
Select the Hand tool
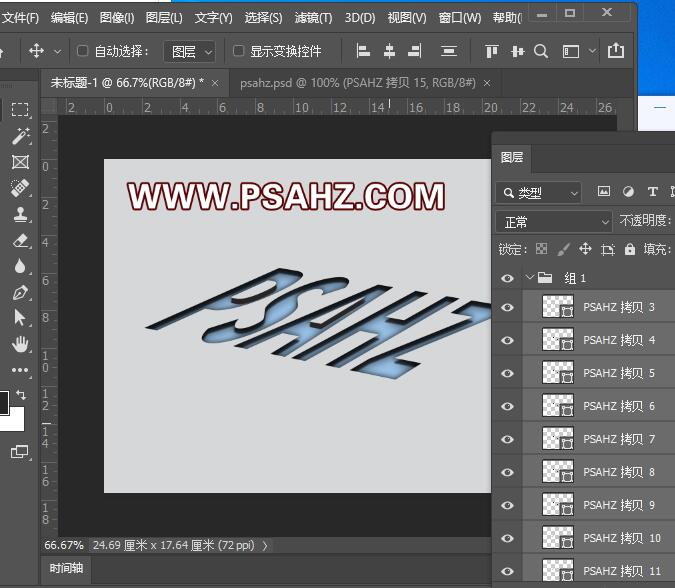tap(20, 344)
